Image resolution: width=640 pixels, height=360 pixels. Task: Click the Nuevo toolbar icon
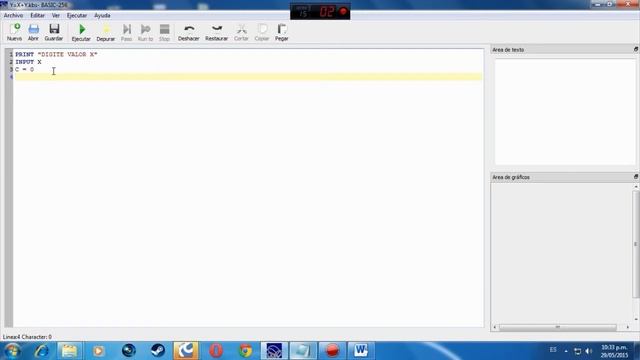14,32
